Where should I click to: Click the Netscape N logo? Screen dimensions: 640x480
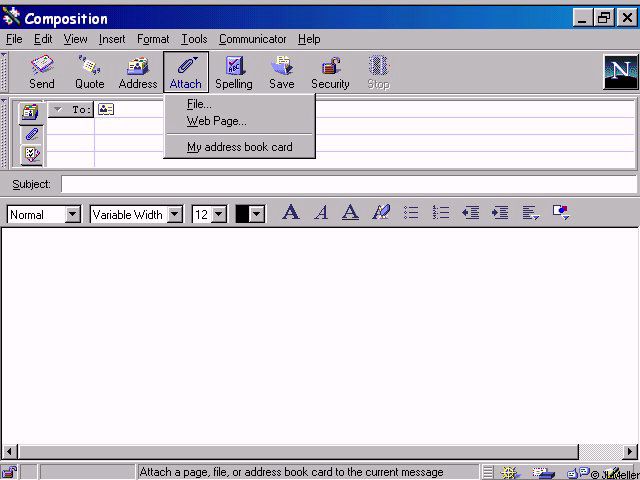point(620,73)
